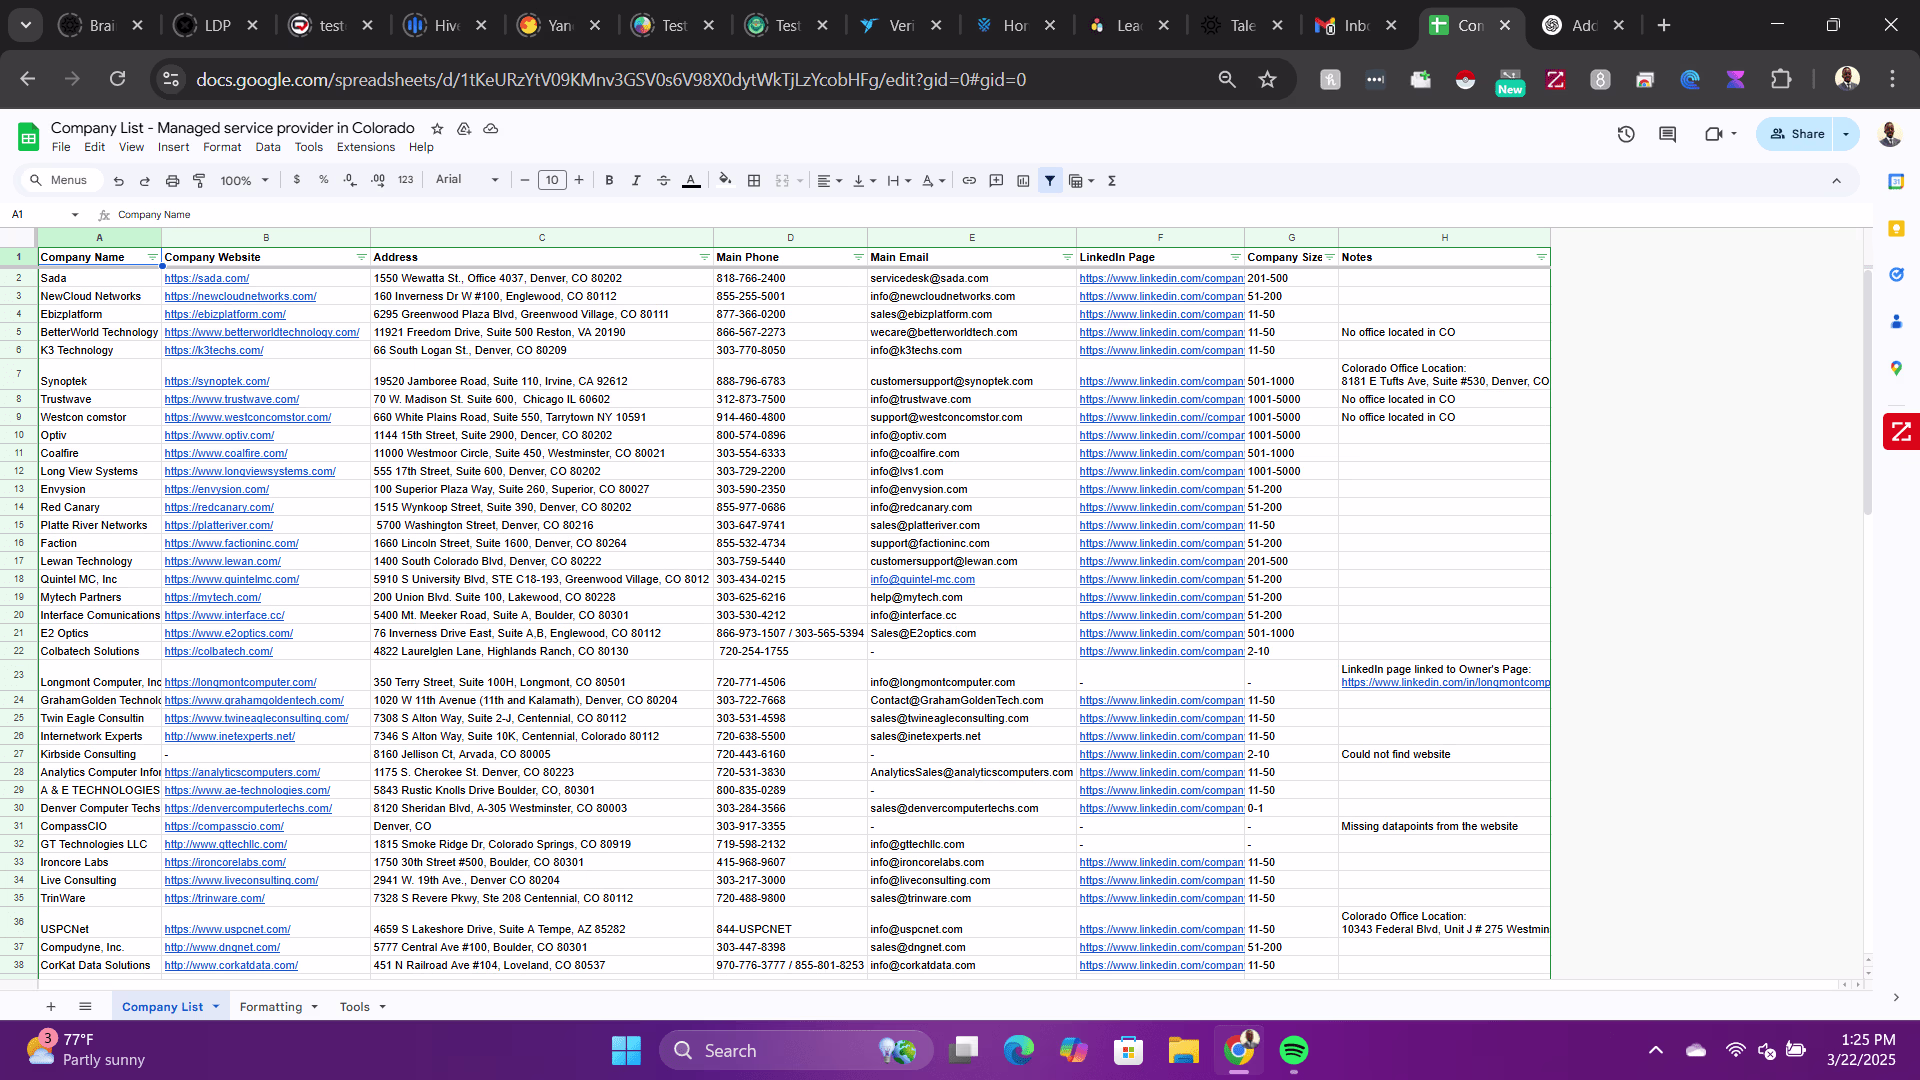Viewport: 1920px width, 1080px height.
Task: Open the comments panel icon
Action: coord(1667,134)
